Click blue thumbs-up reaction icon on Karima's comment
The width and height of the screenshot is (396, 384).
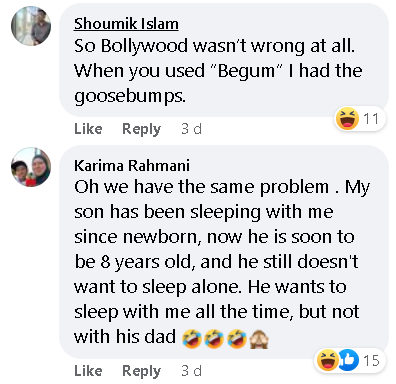point(349,360)
